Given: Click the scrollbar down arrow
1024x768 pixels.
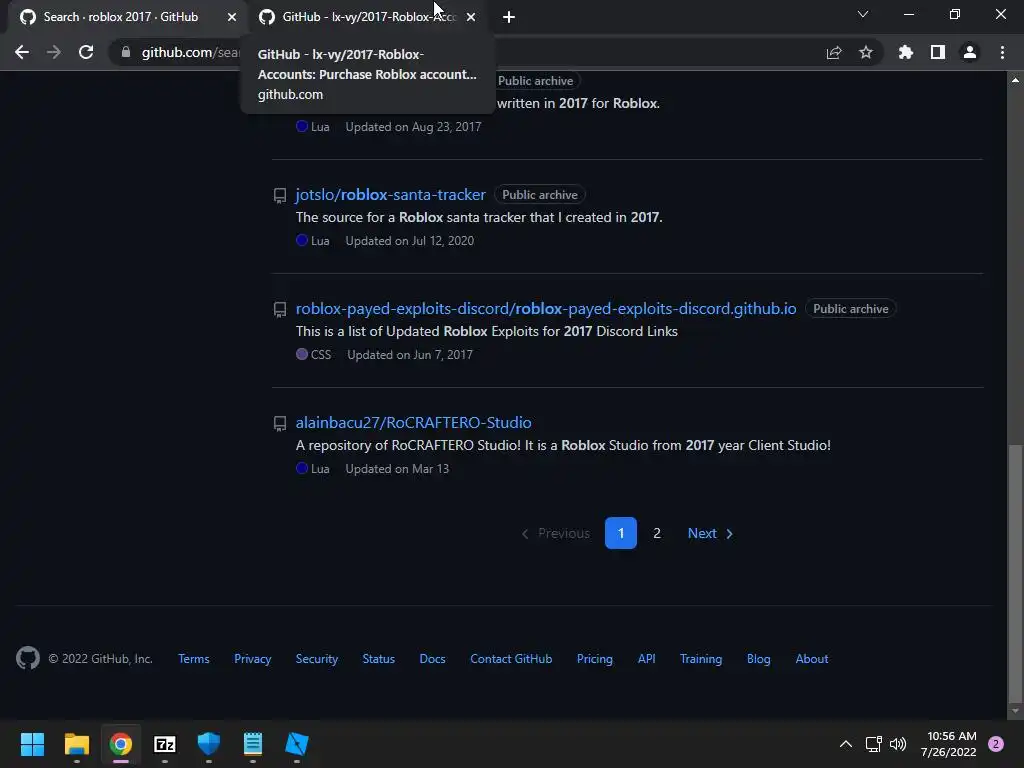Looking at the screenshot, I should pyautogui.click(x=1015, y=711).
